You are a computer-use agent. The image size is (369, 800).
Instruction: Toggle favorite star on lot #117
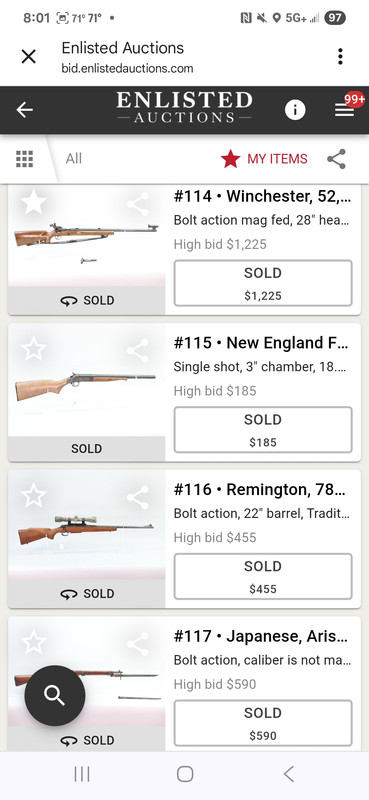tap(34, 642)
